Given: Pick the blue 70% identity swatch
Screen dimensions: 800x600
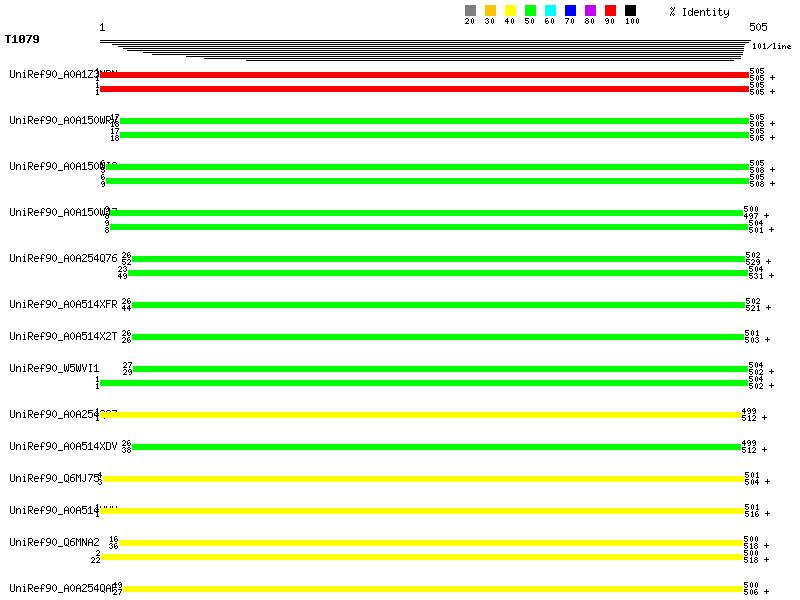Looking at the screenshot, I should (570, 11).
